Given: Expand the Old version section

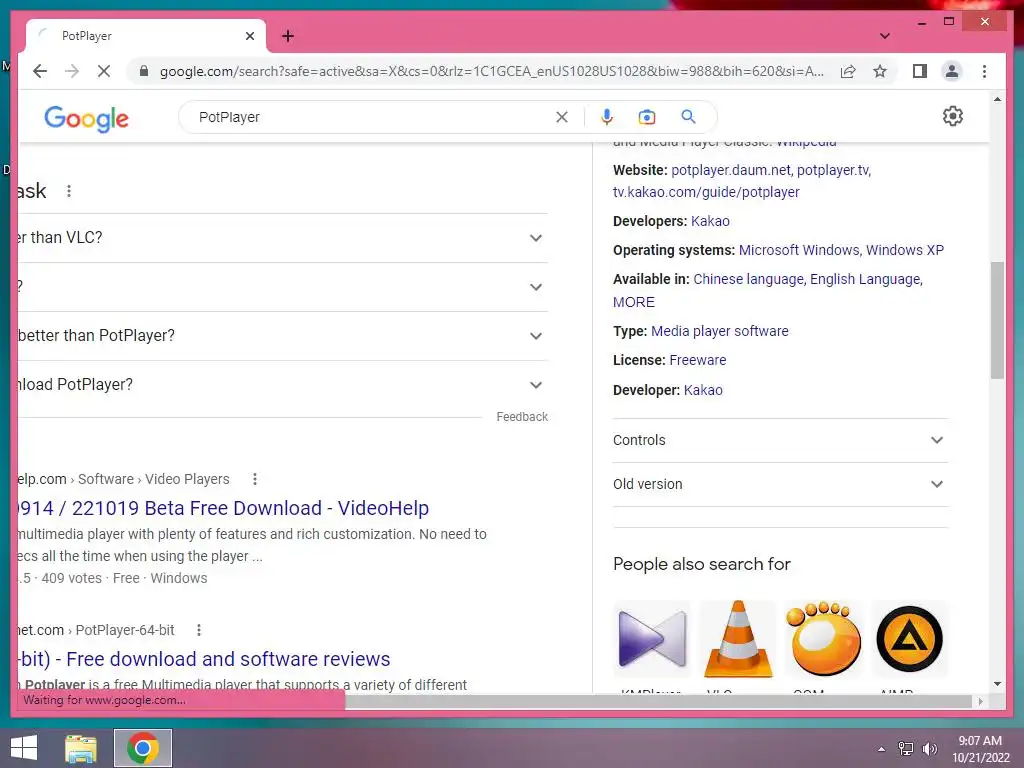Looking at the screenshot, I should coord(780,484).
